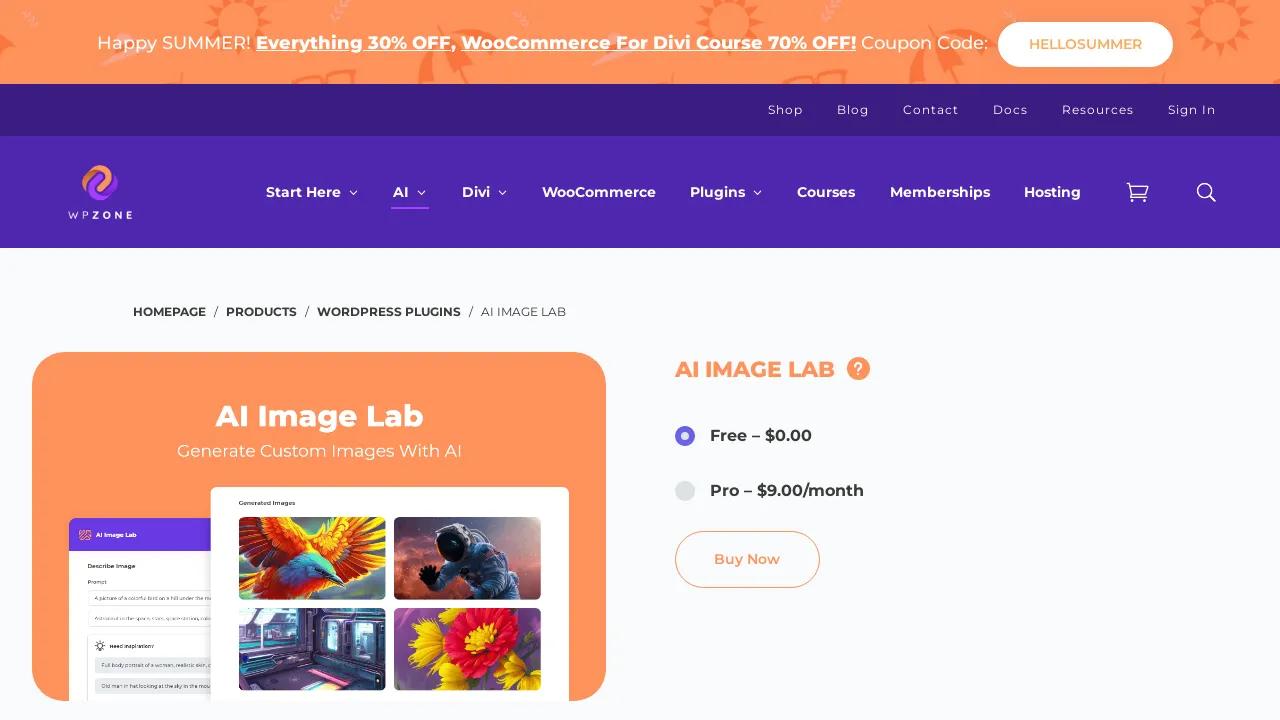Open the Sign In link
The height and width of the screenshot is (720, 1280).
tap(1192, 110)
